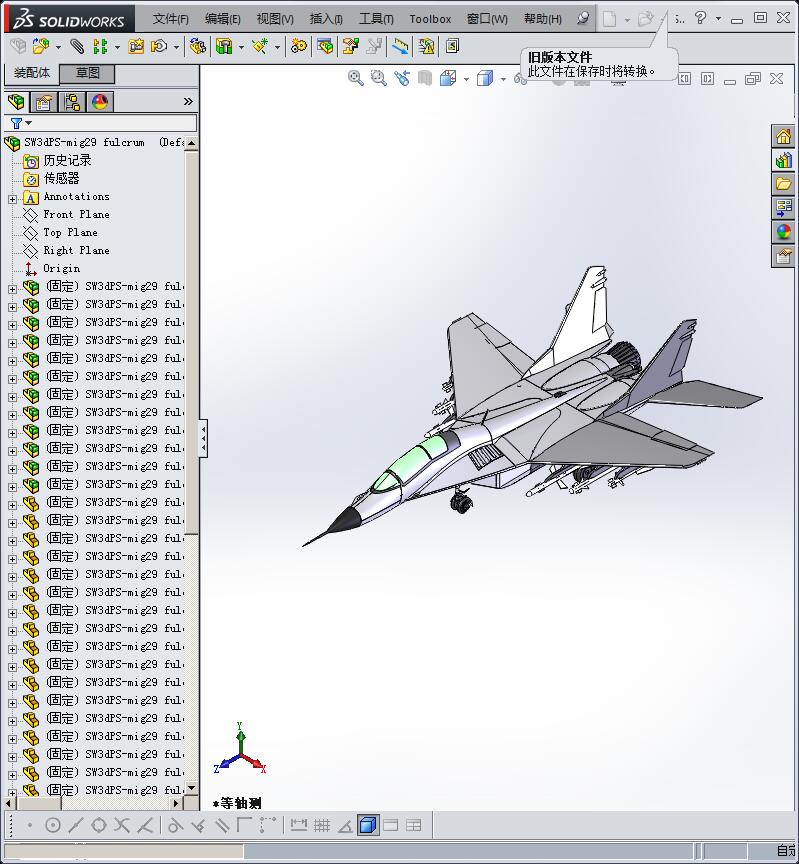
Task: Open SolidWorks Resources home icon in task pane
Action: coord(784,136)
